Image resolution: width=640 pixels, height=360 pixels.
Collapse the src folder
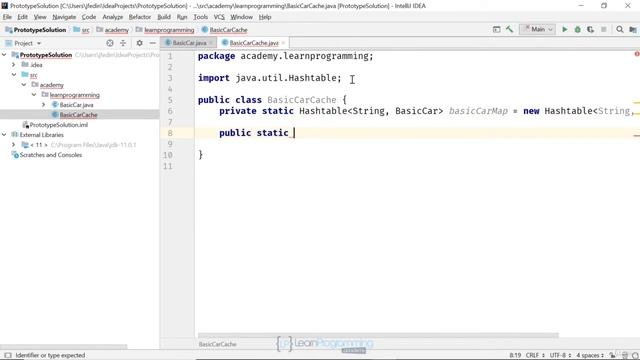coord(14,75)
